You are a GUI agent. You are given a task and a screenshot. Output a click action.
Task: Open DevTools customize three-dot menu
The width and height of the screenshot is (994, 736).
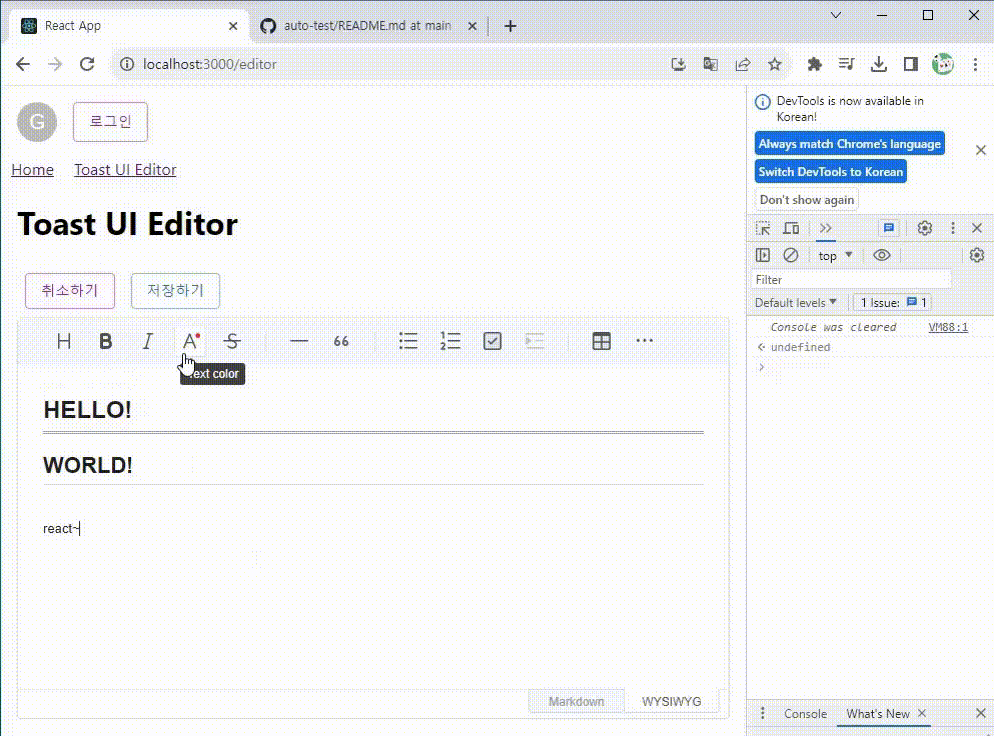tap(953, 228)
